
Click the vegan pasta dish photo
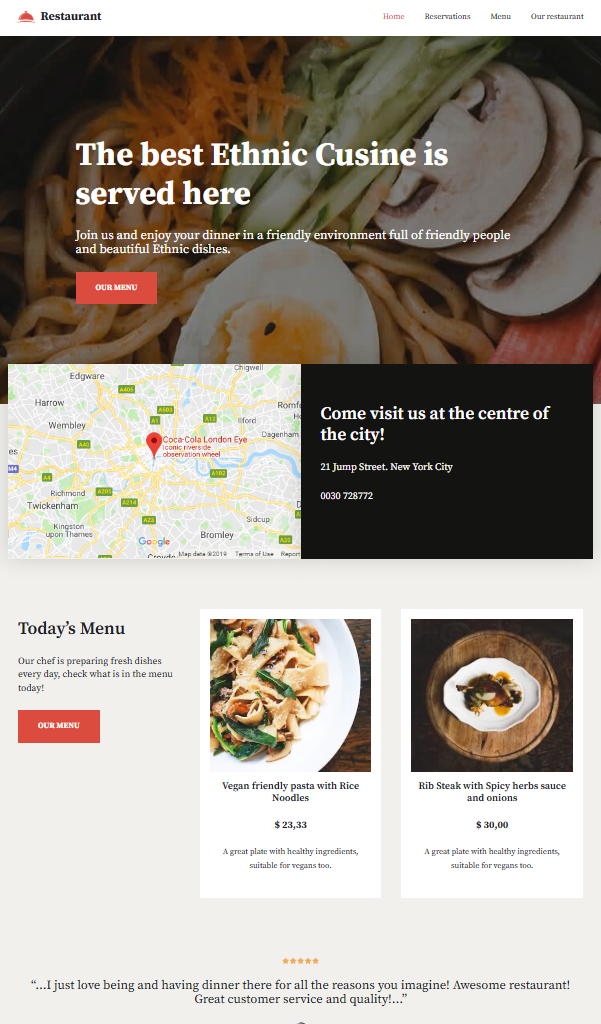pyautogui.click(x=291, y=696)
